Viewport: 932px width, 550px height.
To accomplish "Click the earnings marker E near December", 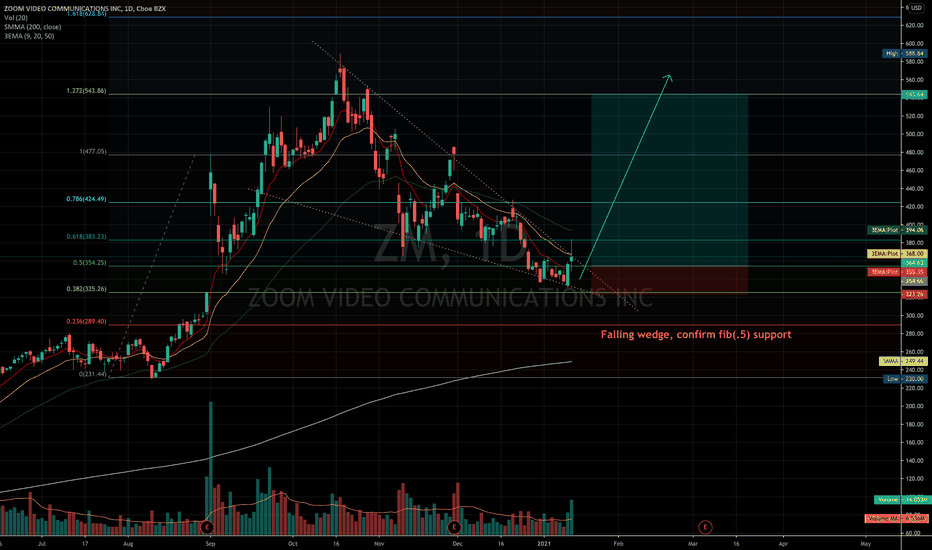I will point(455,527).
